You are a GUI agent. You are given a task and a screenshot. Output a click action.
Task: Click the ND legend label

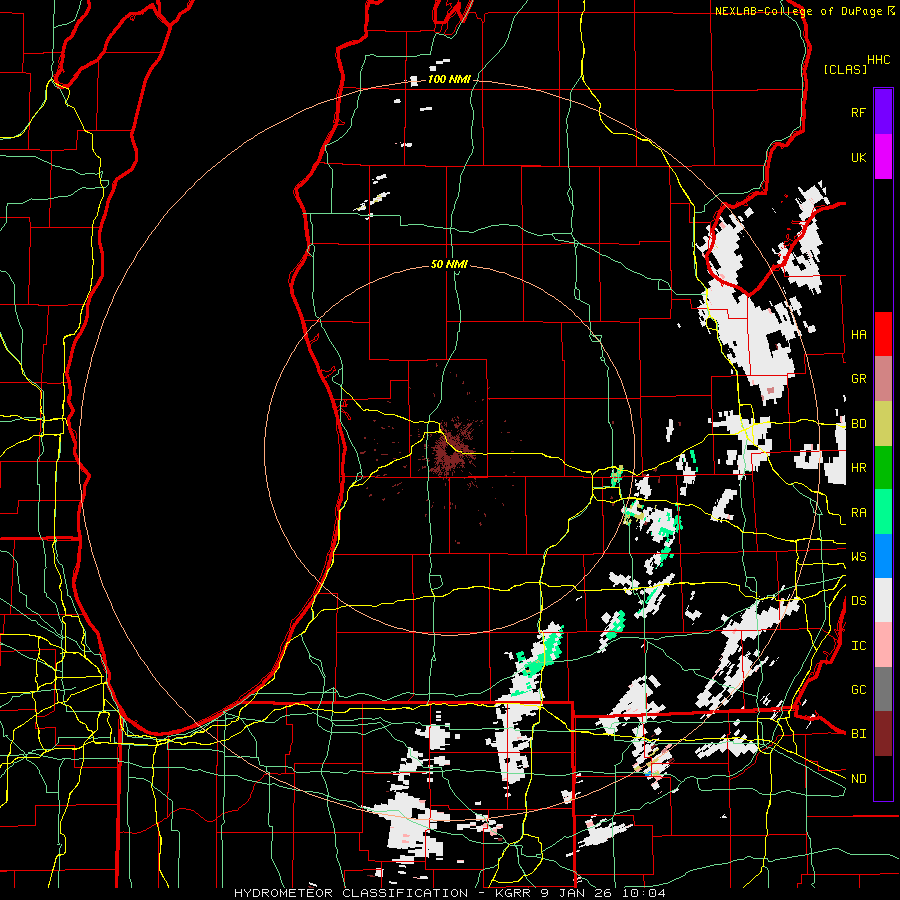859,779
